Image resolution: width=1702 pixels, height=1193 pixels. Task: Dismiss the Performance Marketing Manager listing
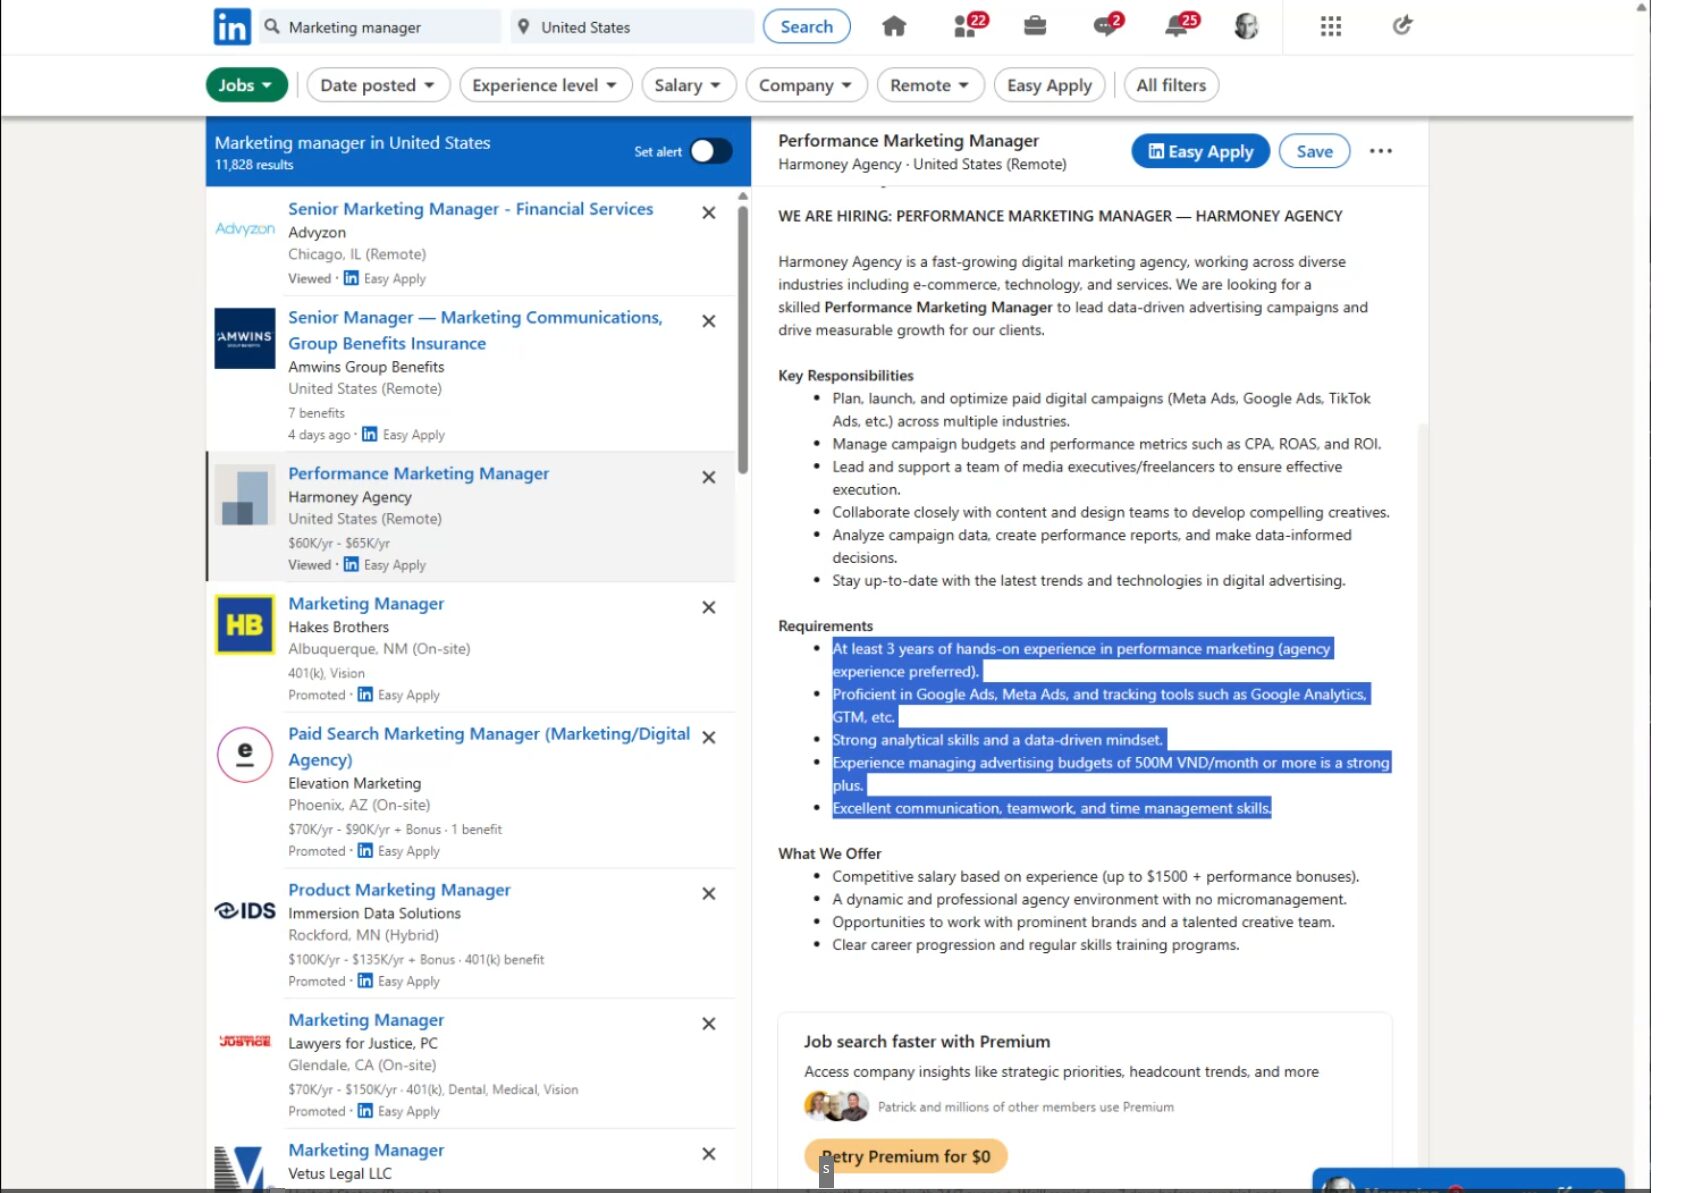709,477
